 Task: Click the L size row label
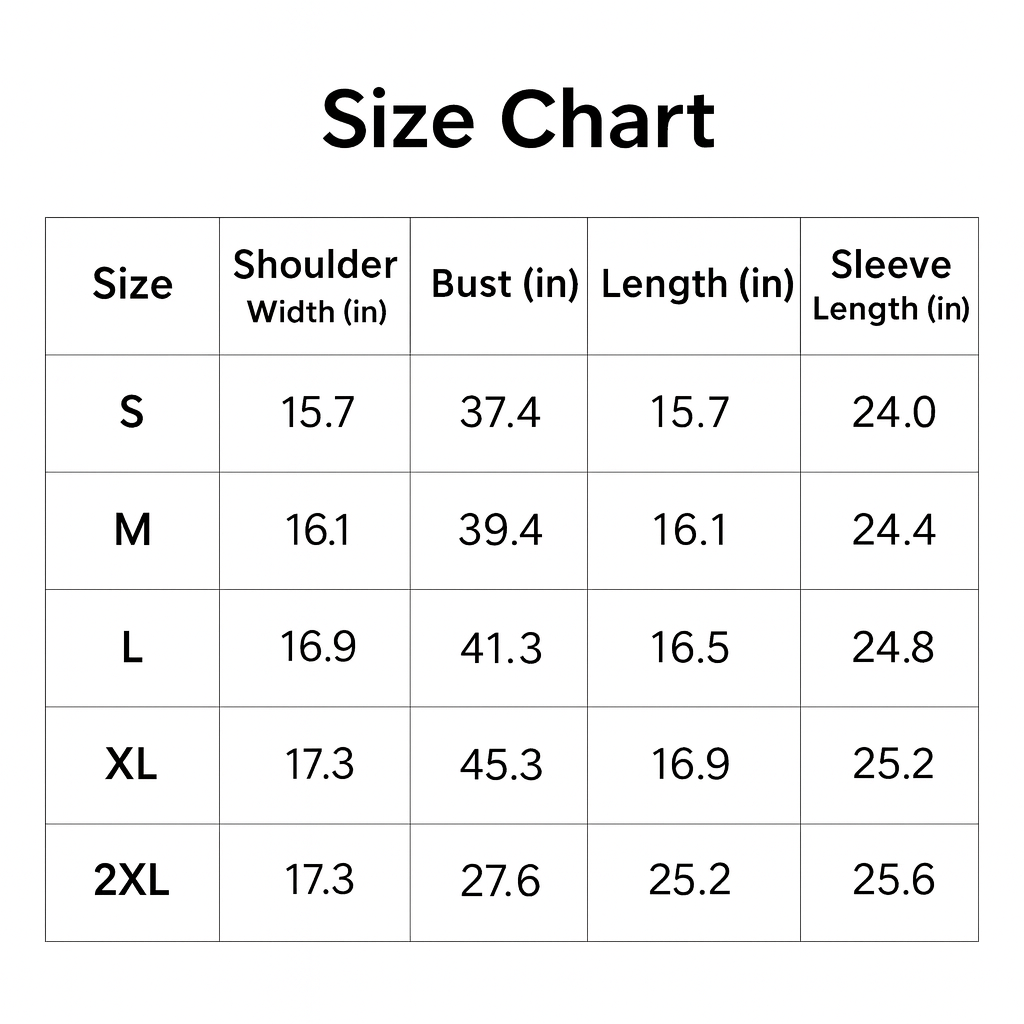132,648
